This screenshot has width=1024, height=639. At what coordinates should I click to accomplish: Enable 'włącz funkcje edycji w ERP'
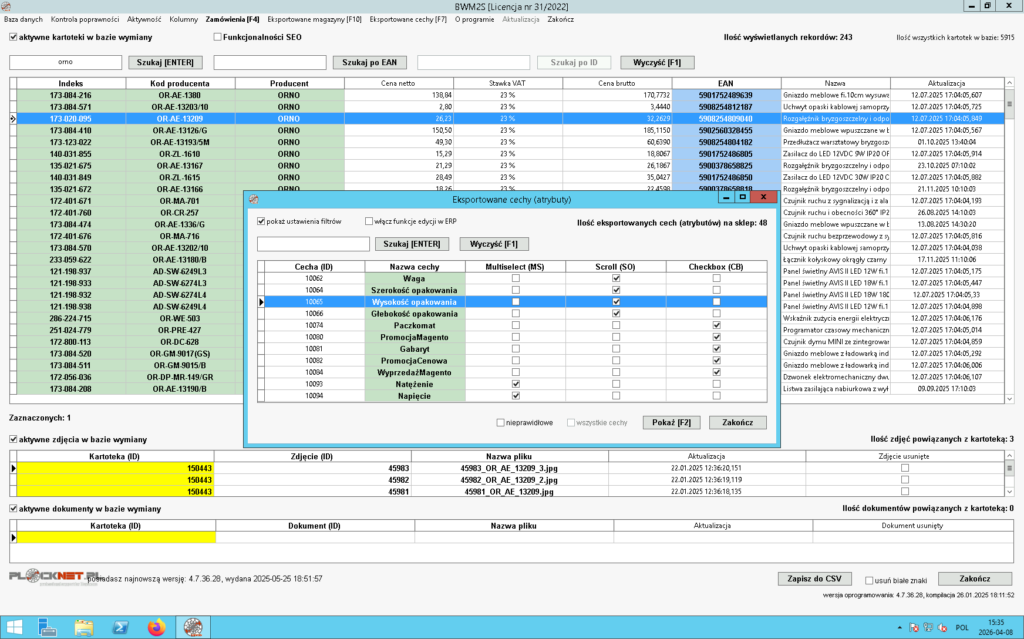tap(370, 221)
